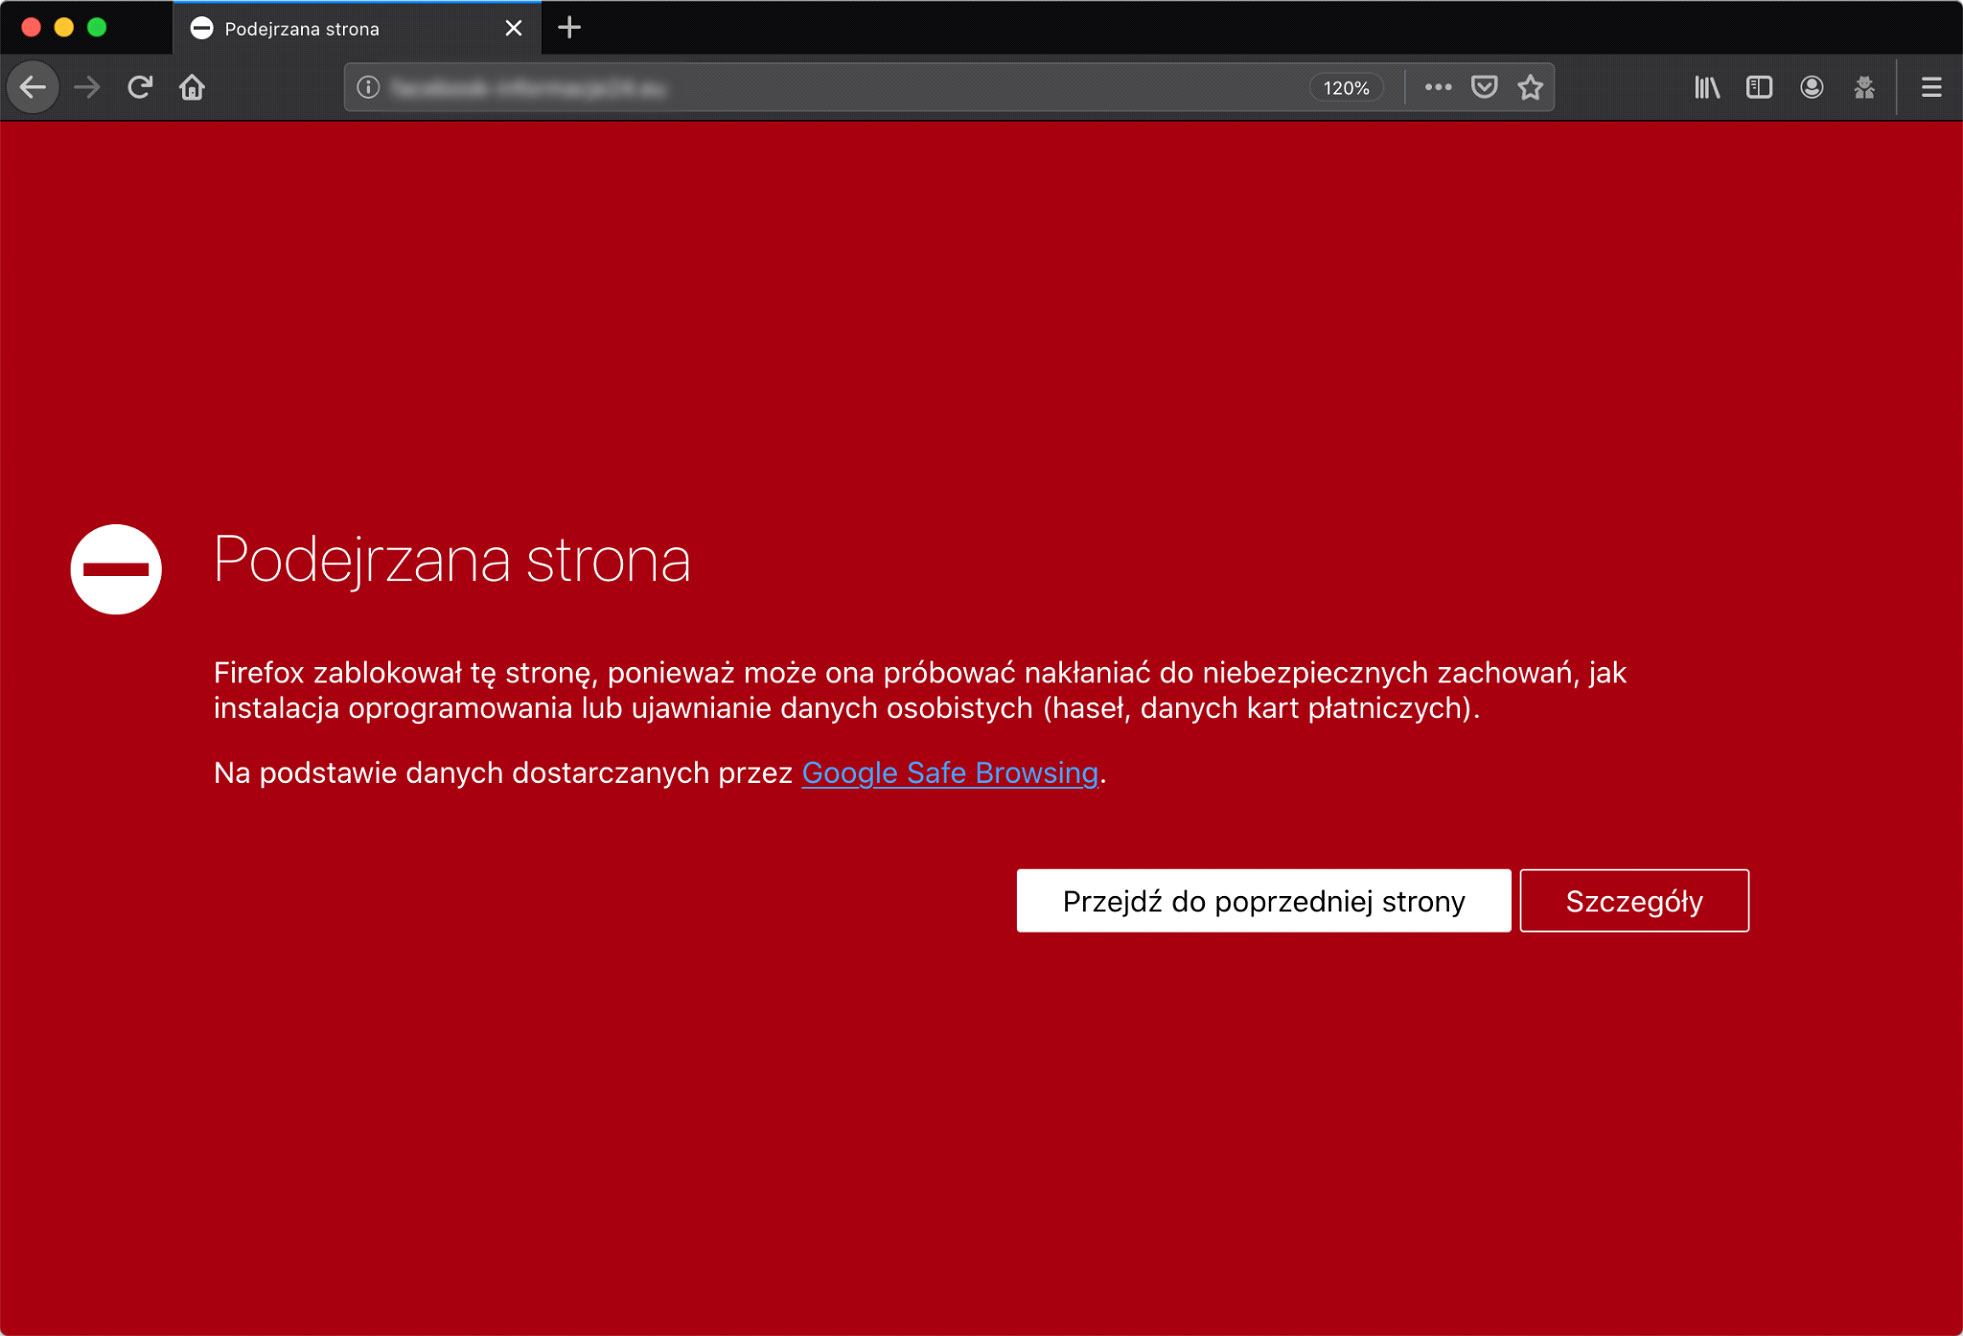Viewport: 1963px width, 1336px height.
Task: Reset the 120% zoom level badge
Action: [x=1346, y=88]
